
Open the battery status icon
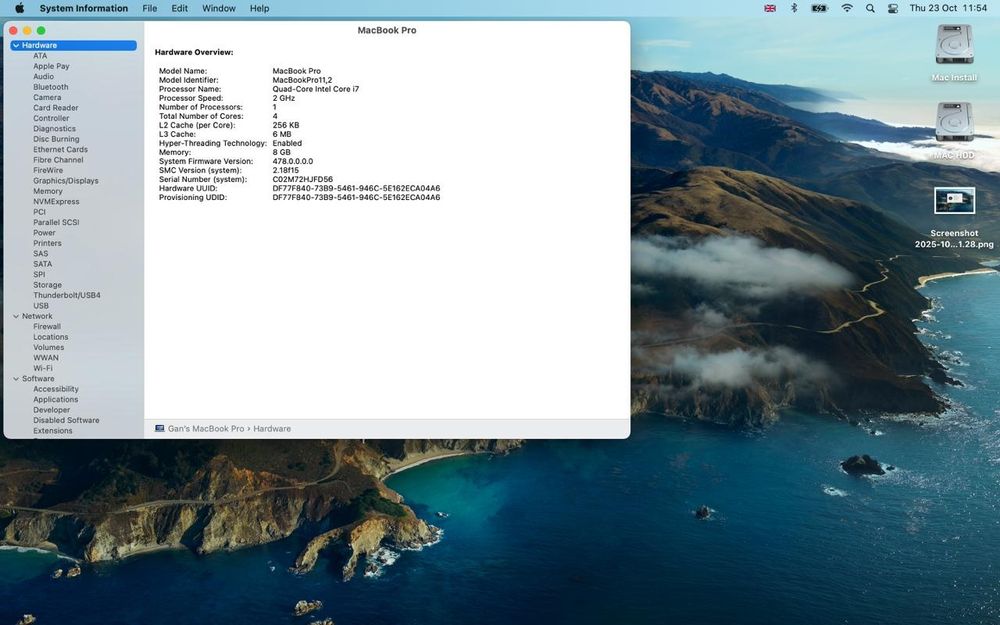click(x=819, y=8)
